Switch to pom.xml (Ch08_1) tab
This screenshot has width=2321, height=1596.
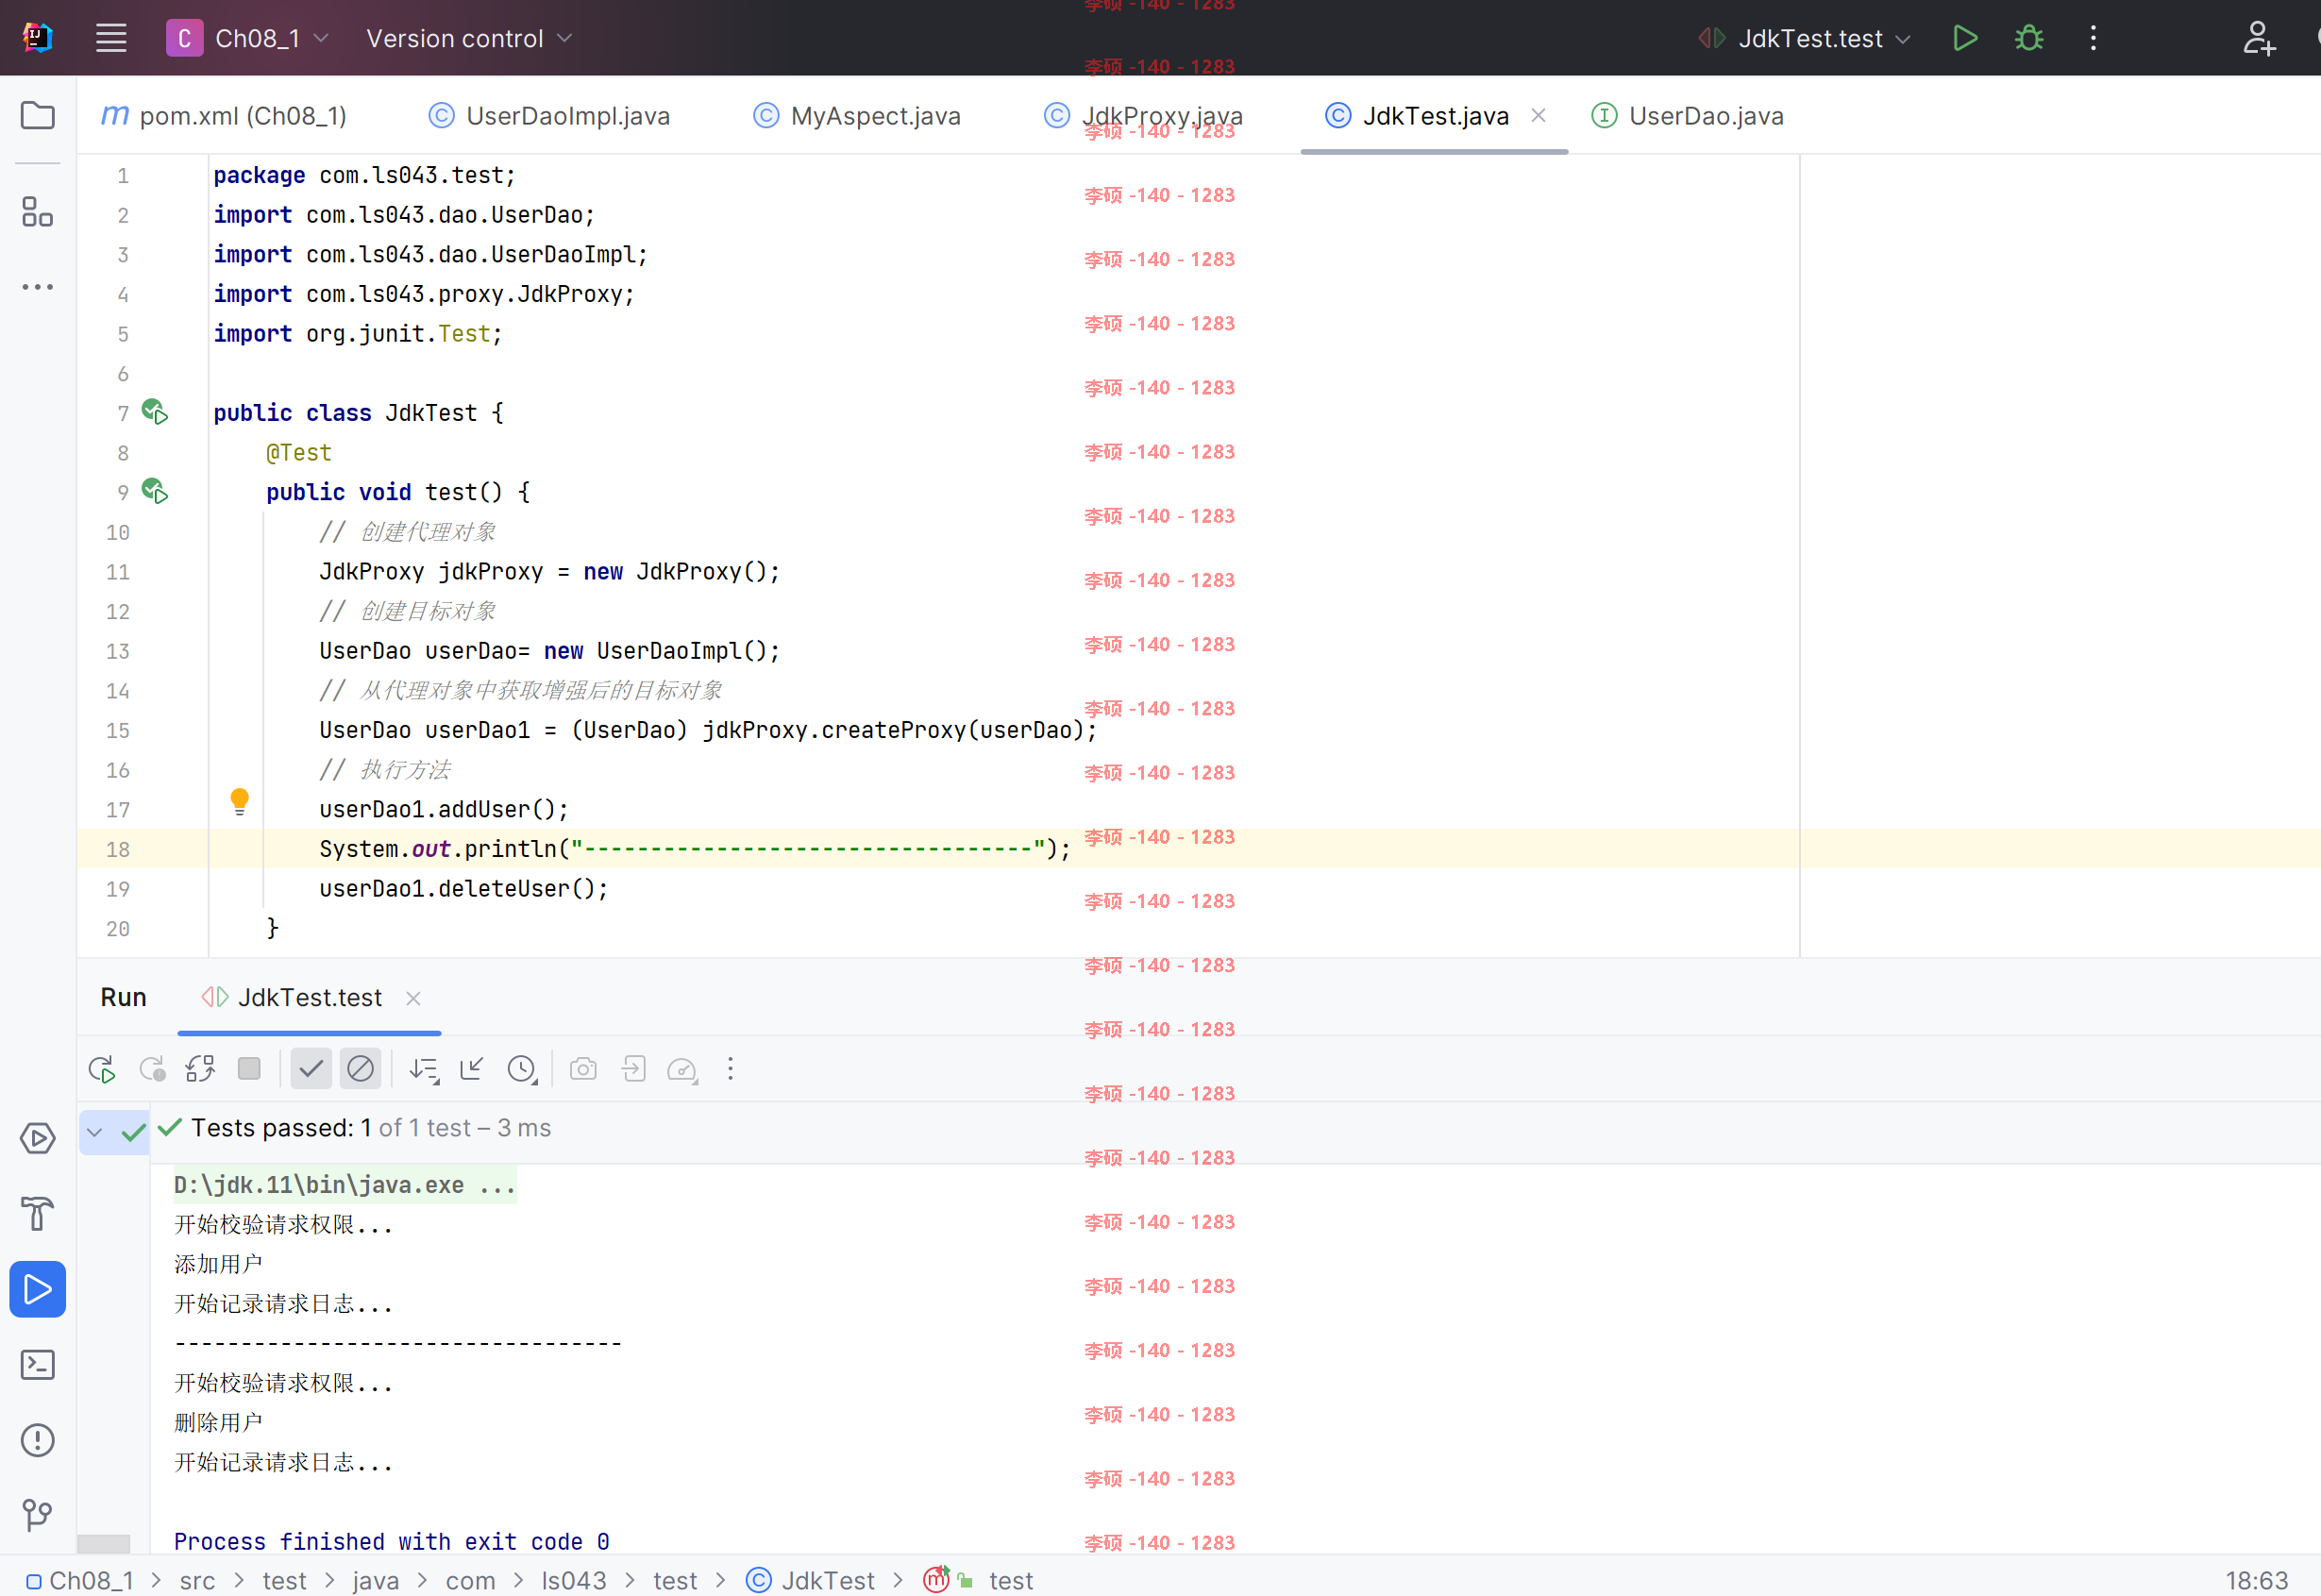tap(224, 116)
